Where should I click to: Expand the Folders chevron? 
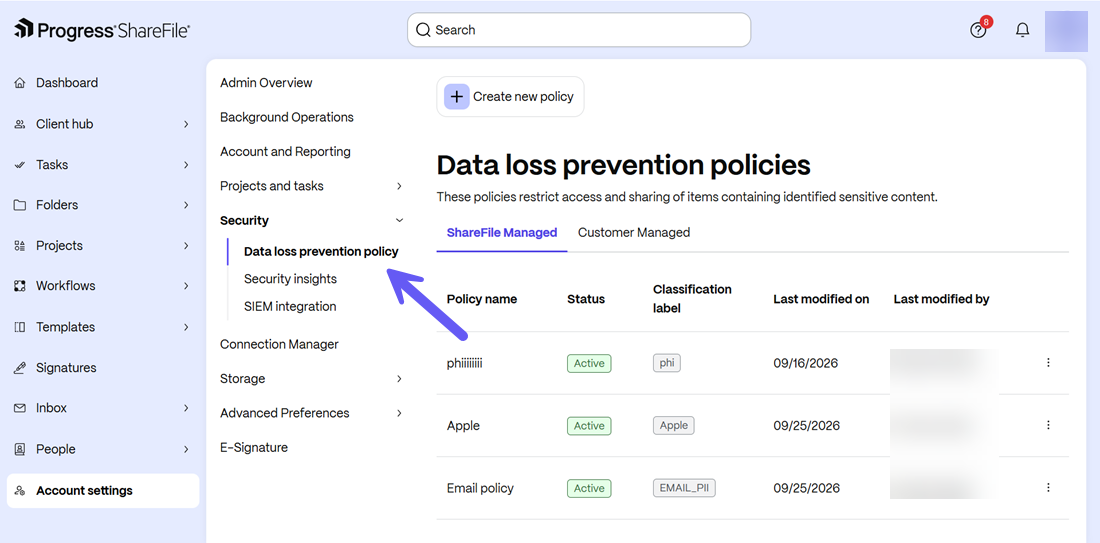(x=187, y=205)
